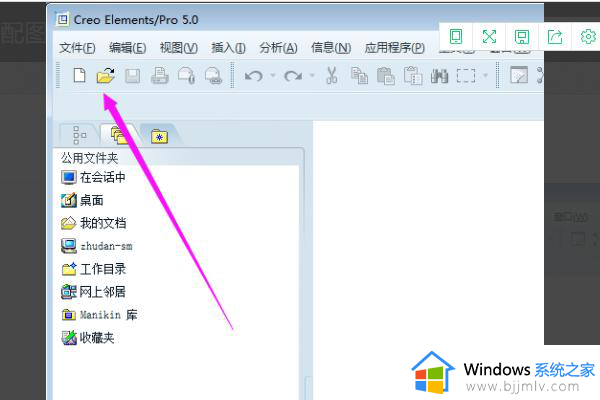The height and width of the screenshot is (400, 600).
Task: Create a new file with the New icon
Action: point(79,75)
